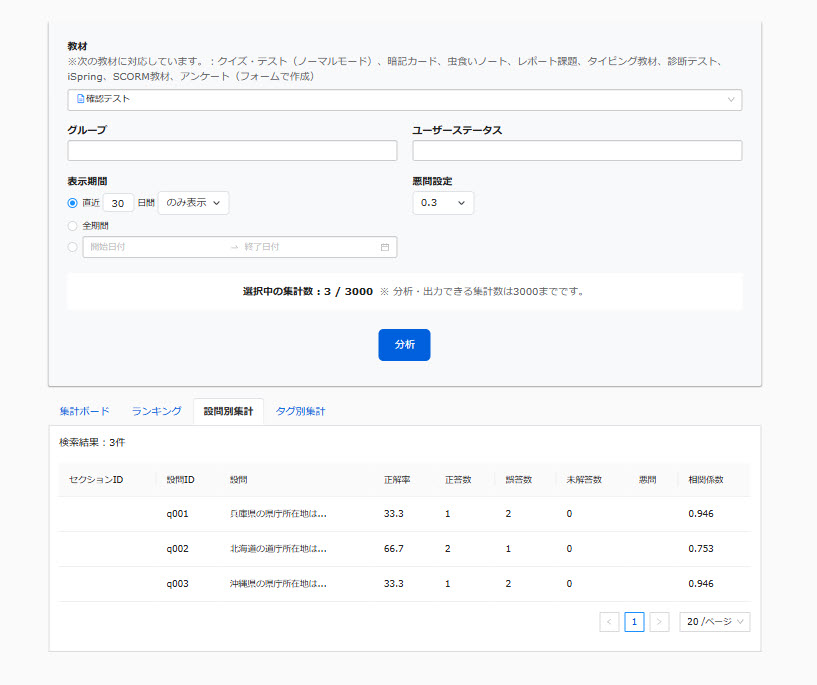
Task: Select the custom date range radio button
Action: [x=72, y=247]
